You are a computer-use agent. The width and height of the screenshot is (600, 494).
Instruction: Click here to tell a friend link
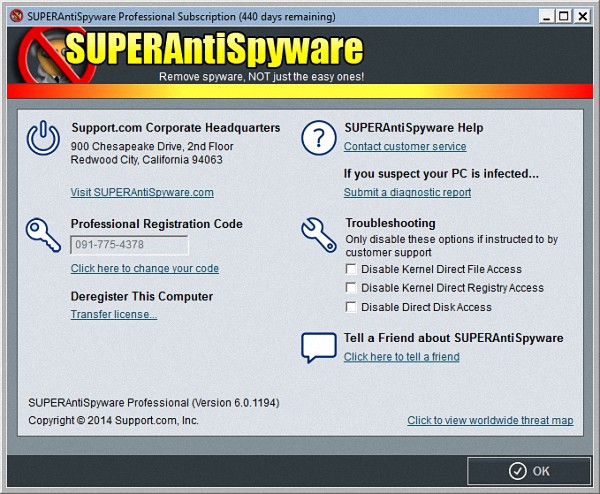click(x=401, y=357)
